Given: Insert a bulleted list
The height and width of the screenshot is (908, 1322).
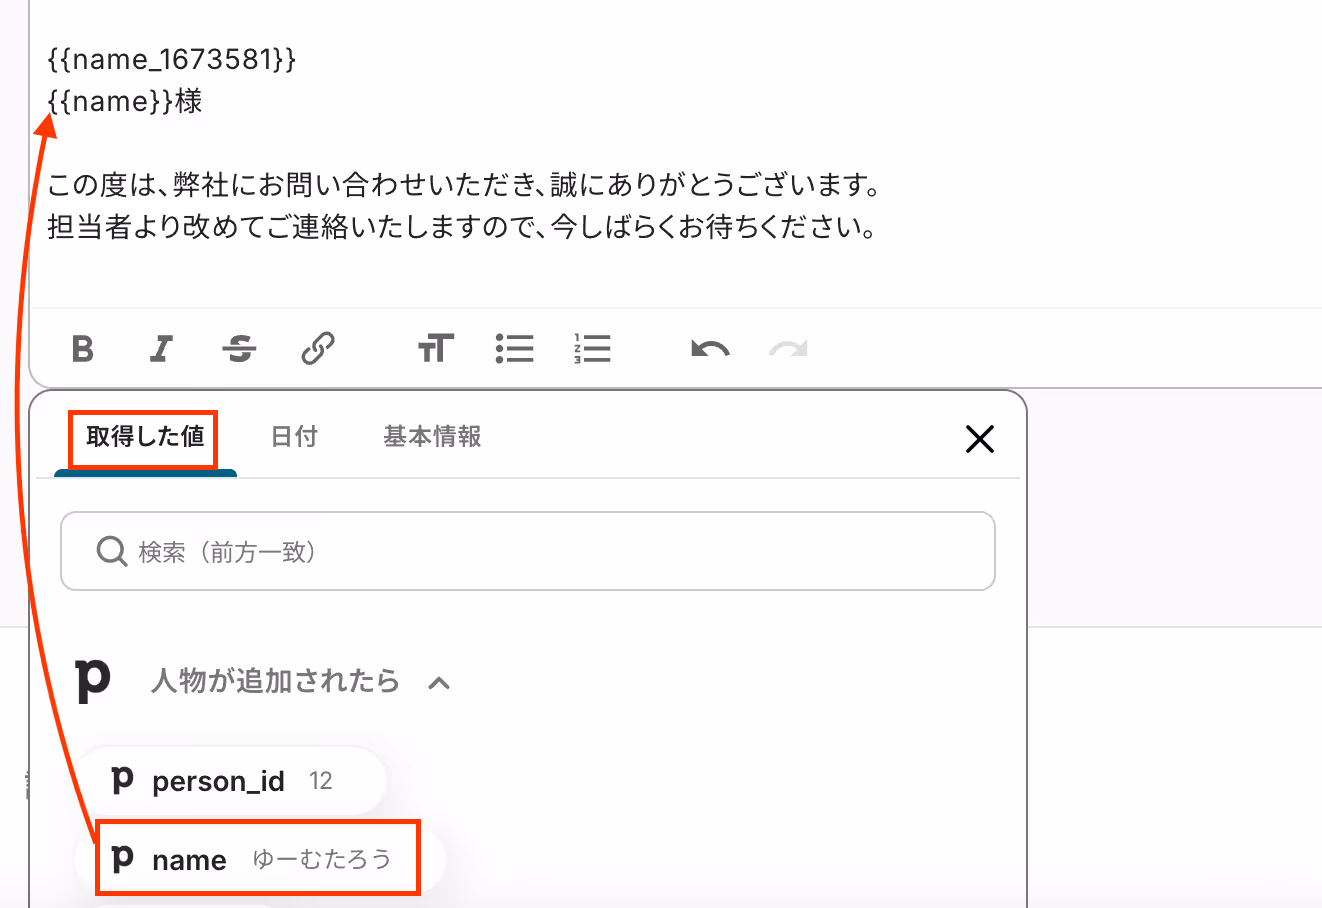Looking at the screenshot, I should coord(514,349).
